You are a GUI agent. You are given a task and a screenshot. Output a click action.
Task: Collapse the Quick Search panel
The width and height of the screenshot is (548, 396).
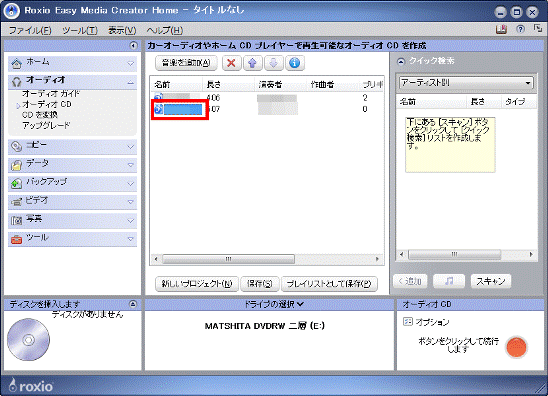click(401, 62)
